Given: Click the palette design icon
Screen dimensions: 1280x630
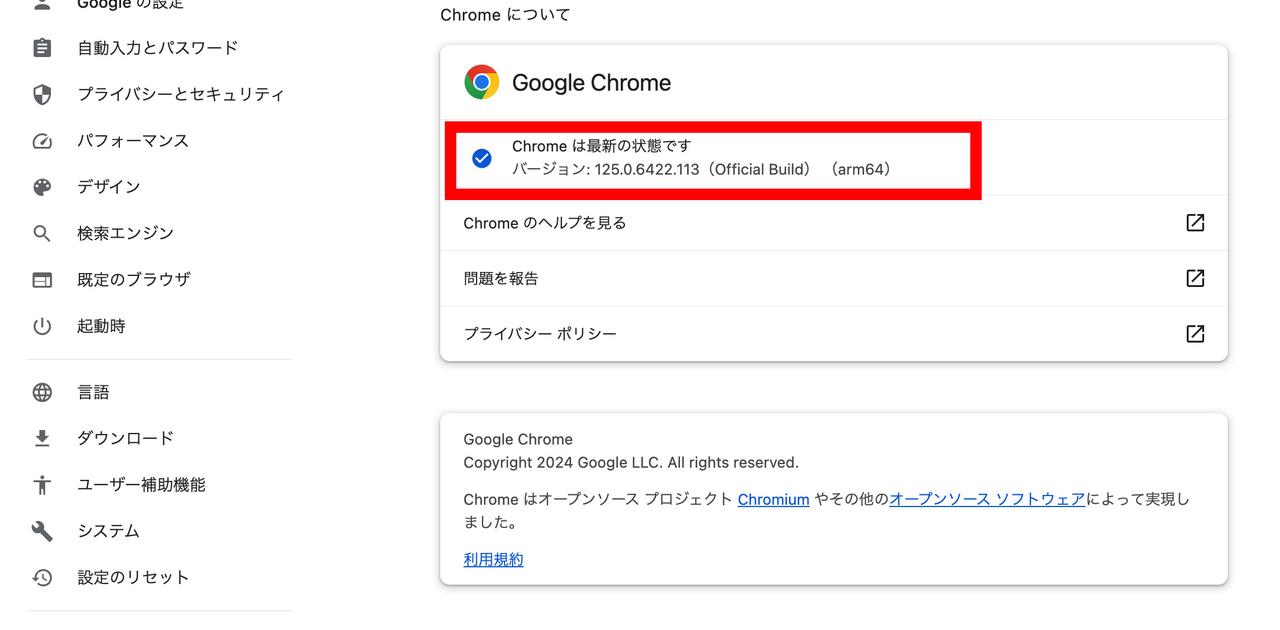Looking at the screenshot, I should pyautogui.click(x=42, y=187).
